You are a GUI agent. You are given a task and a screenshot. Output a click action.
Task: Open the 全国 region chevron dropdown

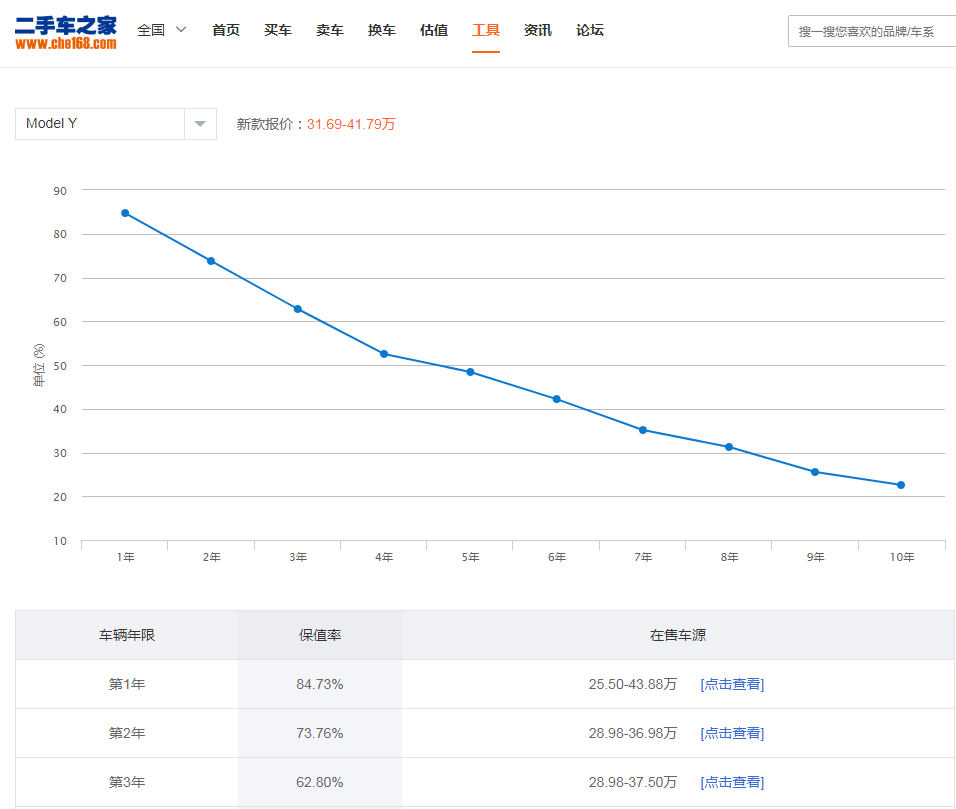181,29
